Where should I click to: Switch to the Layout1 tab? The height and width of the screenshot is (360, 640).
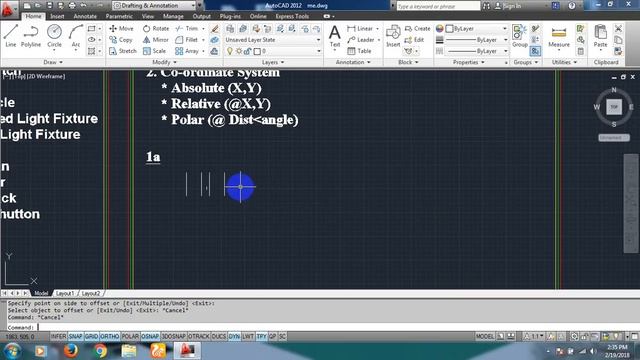point(65,293)
